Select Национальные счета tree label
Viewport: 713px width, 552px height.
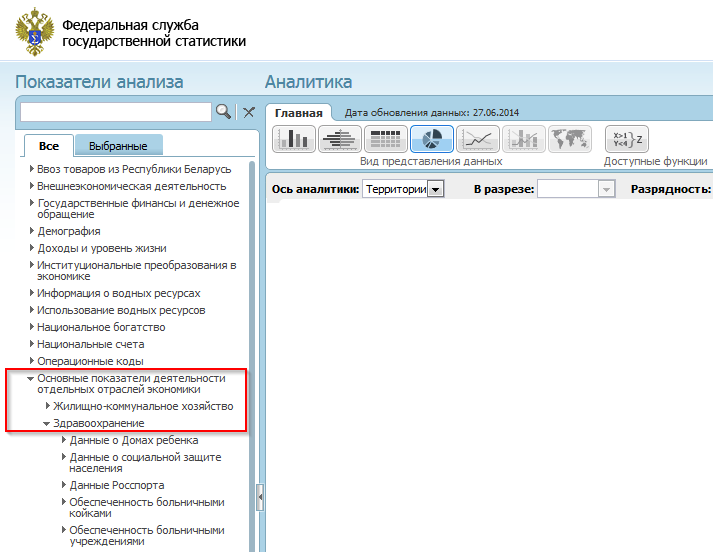pos(90,344)
